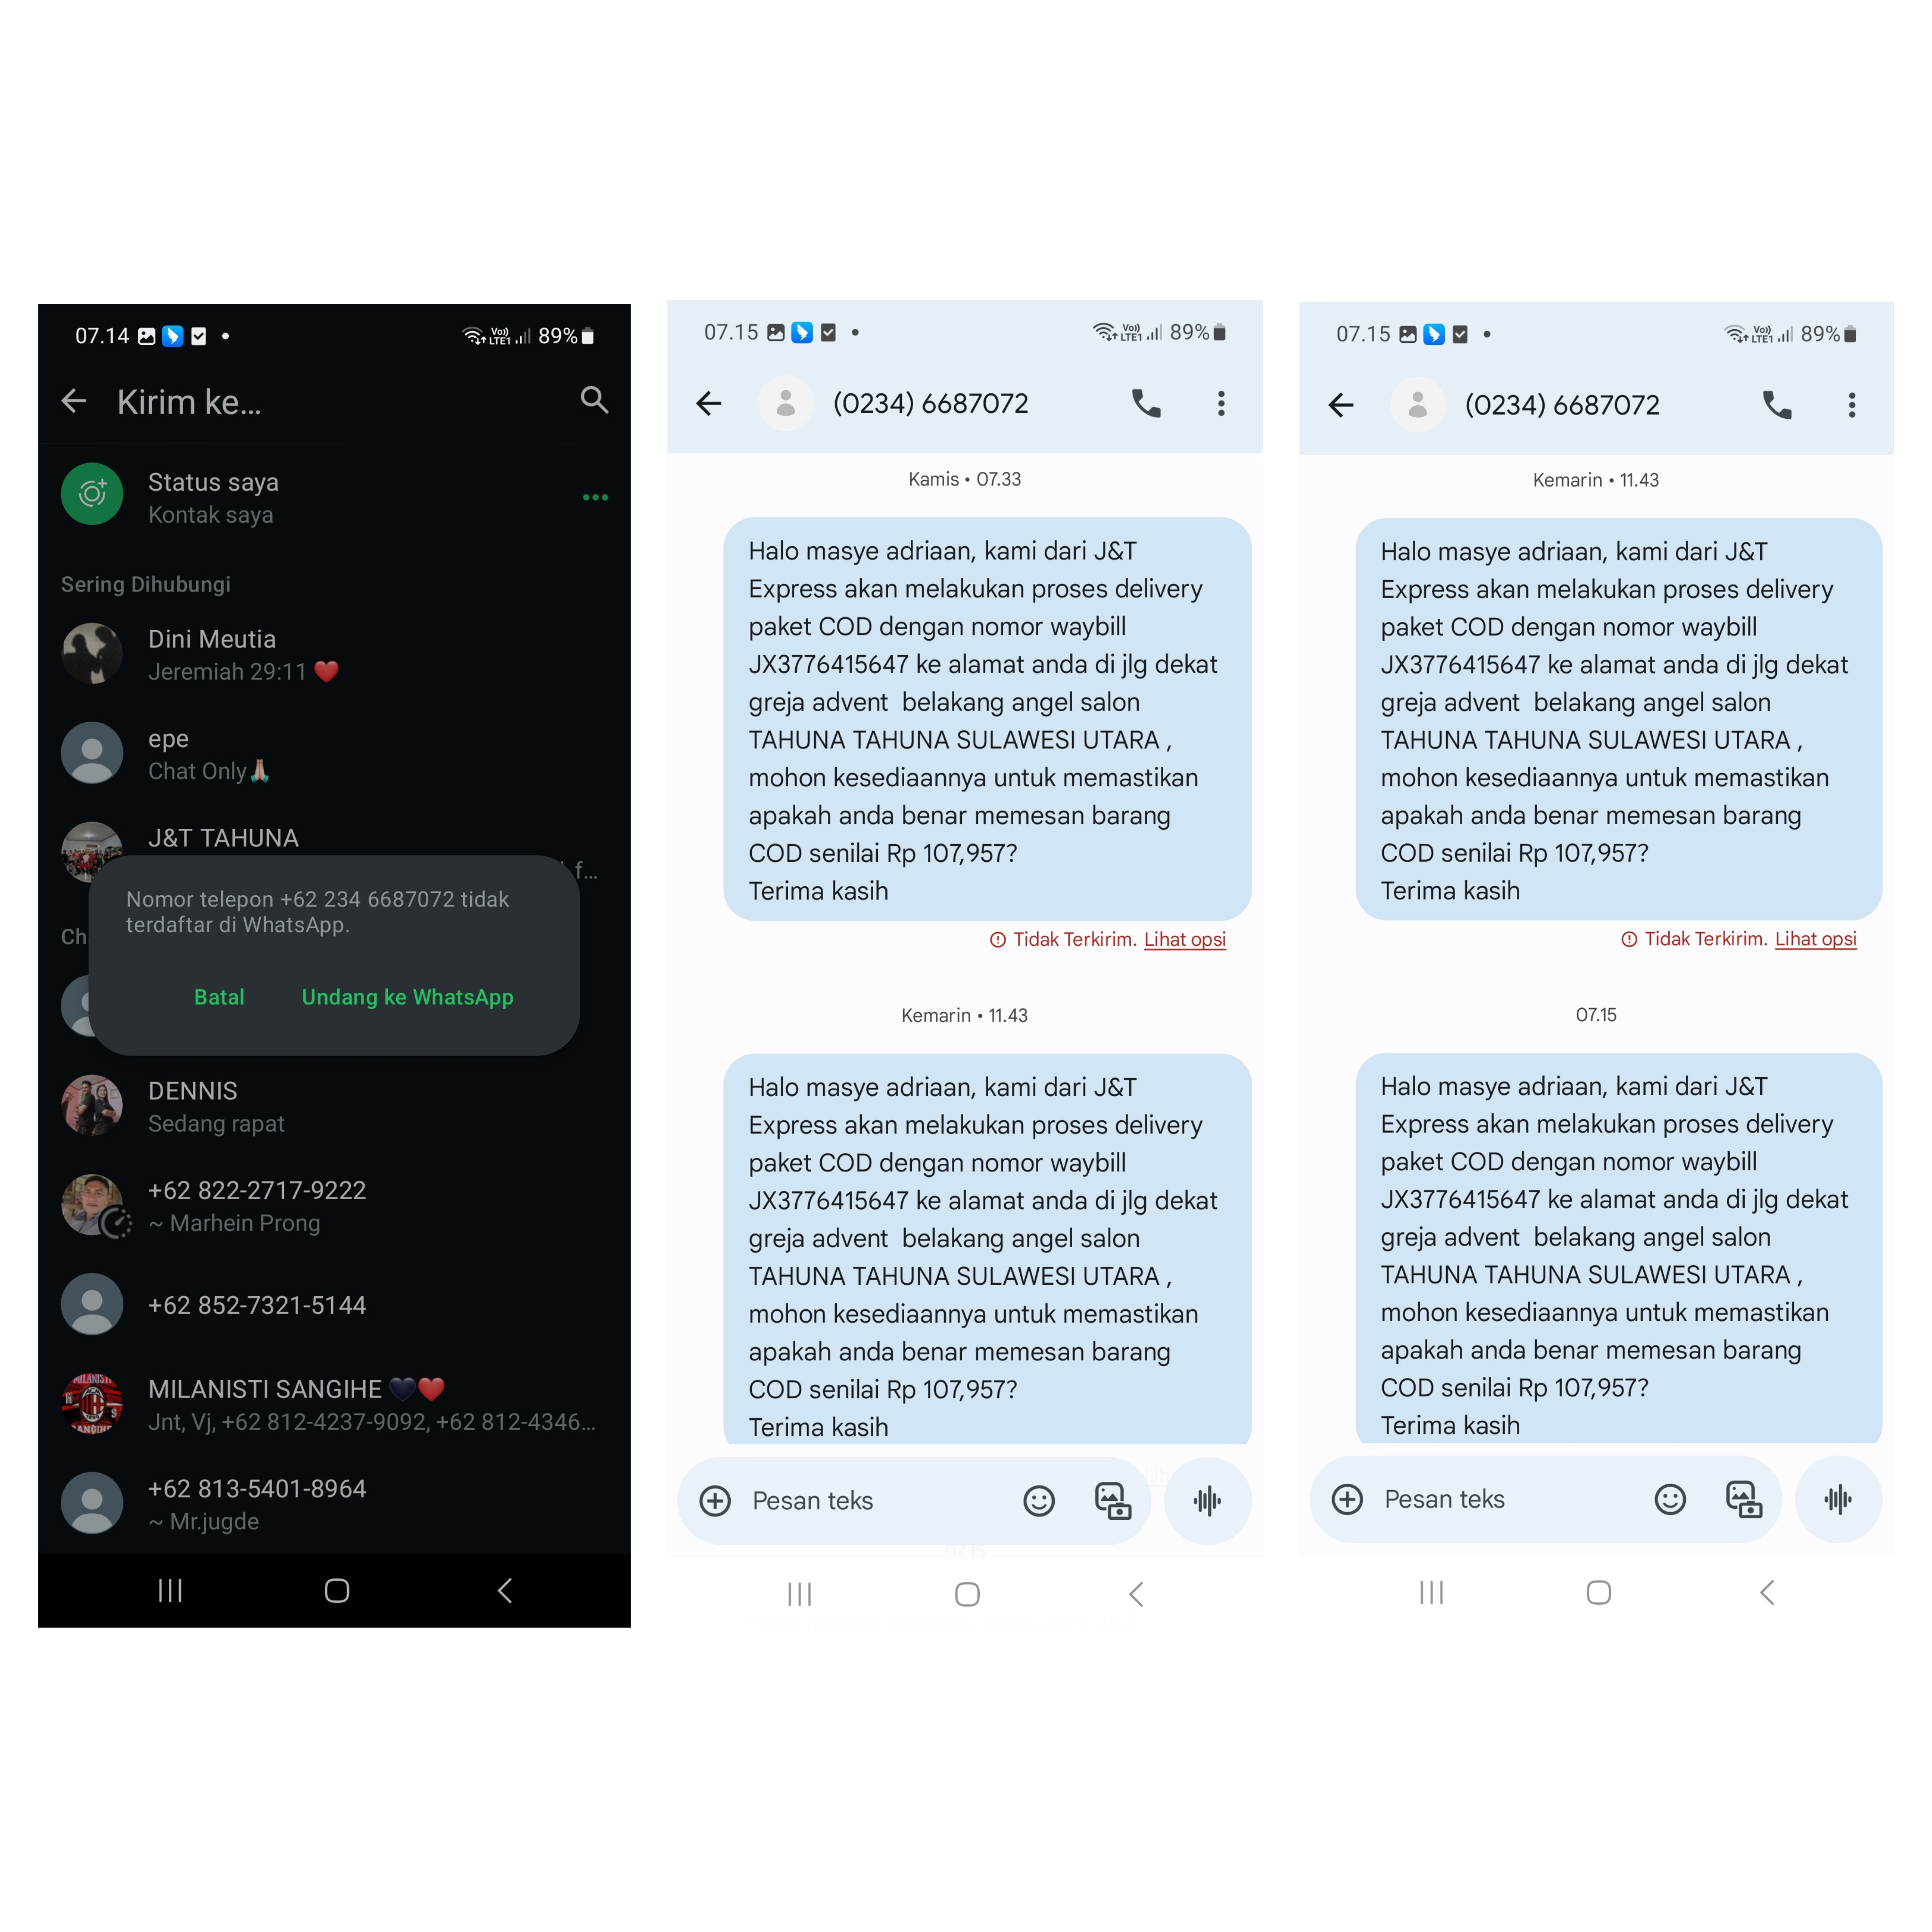1932x1932 pixels.
Task: Open emoji picker in middle message bar
Action: click(x=1039, y=1501)
